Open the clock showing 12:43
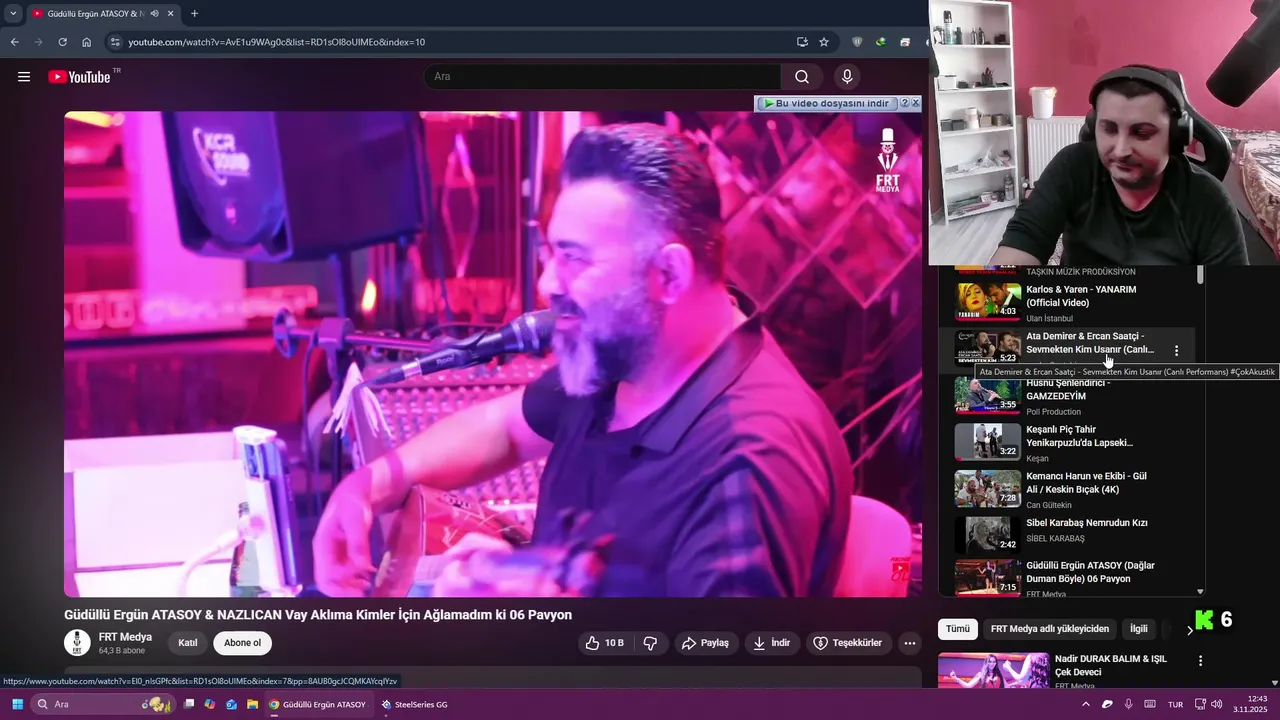 click(x=1251, y=704)
